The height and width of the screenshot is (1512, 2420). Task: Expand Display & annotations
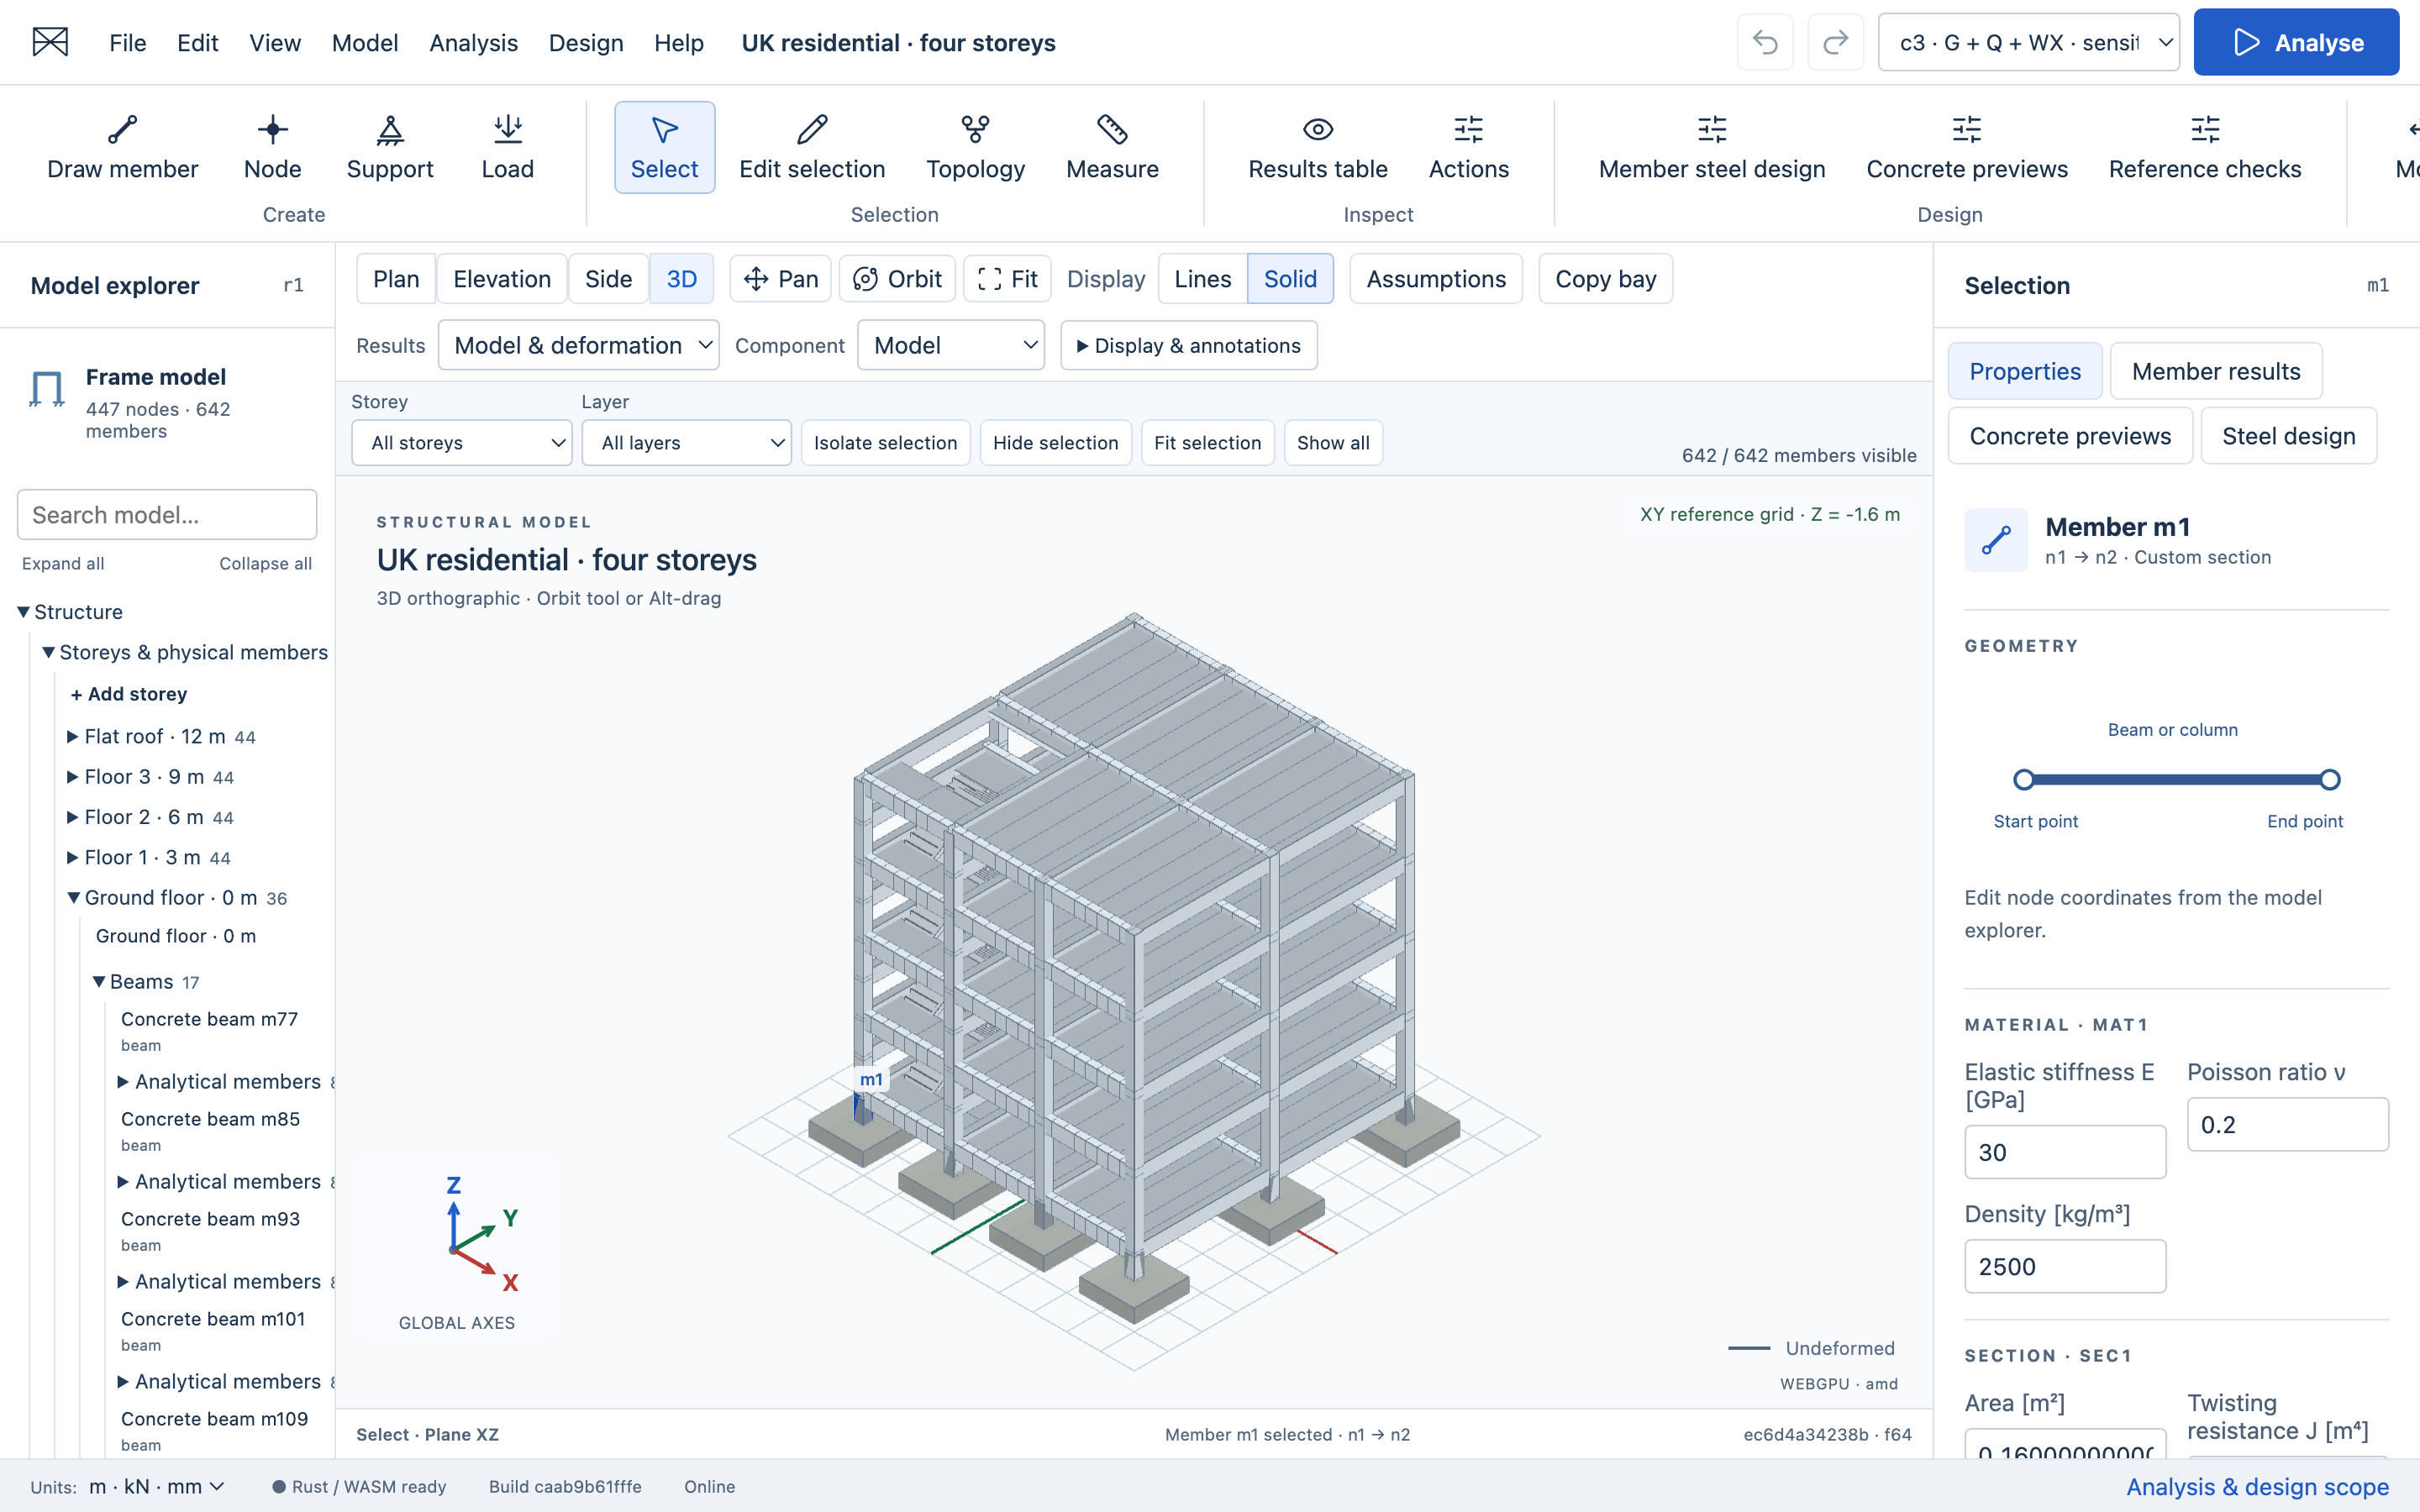coord(1189,345)
